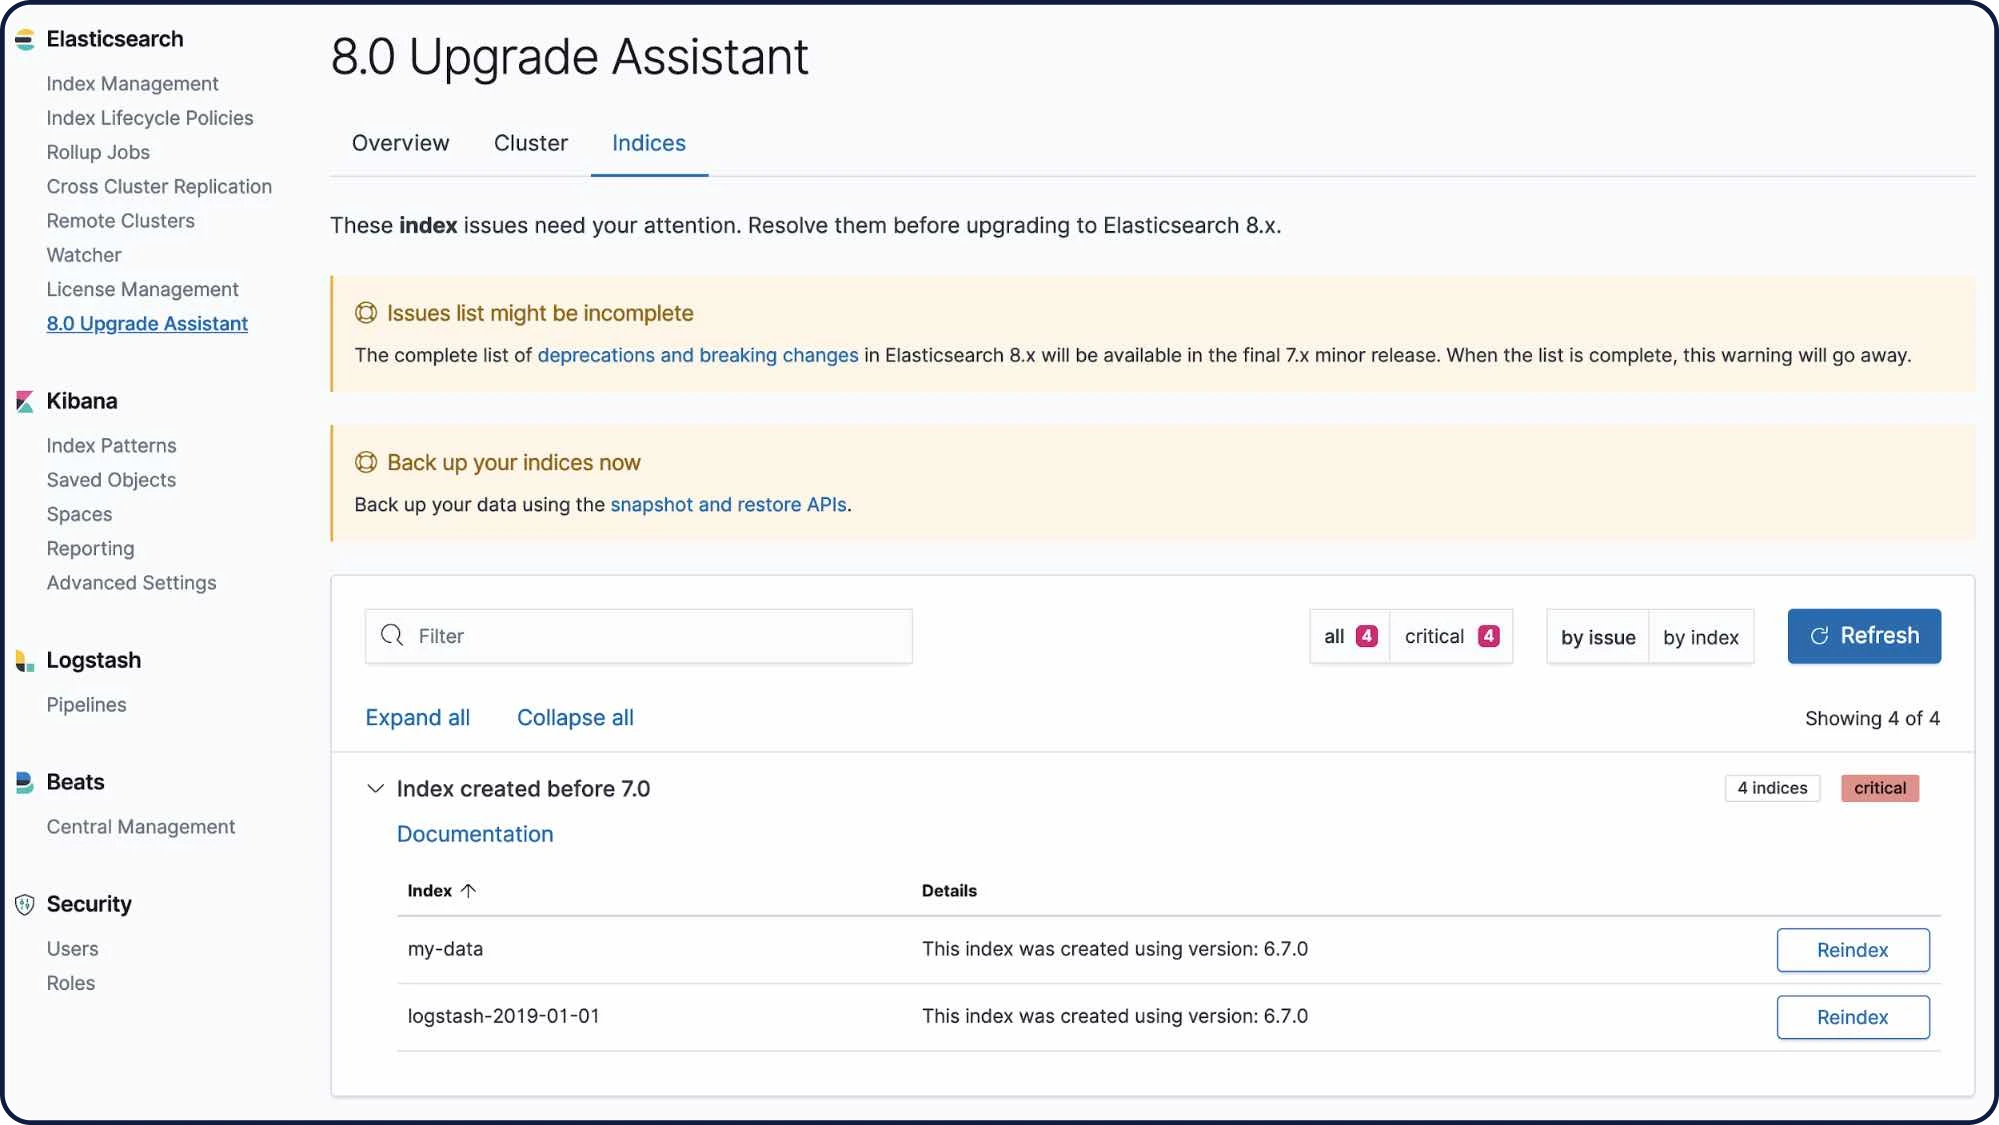This screenshot has height=1125, width=1999.
Task: Open 'snapshot and restore APIs' link
Action: pyautogui.click(x=728, y=504)
